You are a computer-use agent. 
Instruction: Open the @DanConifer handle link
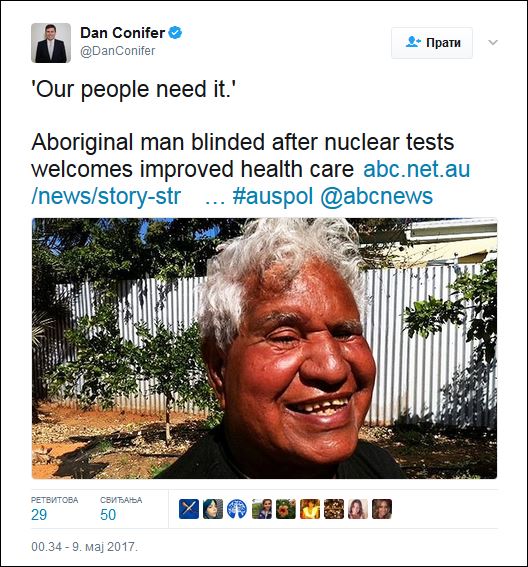pyautogui.click(x=117, y=51)
